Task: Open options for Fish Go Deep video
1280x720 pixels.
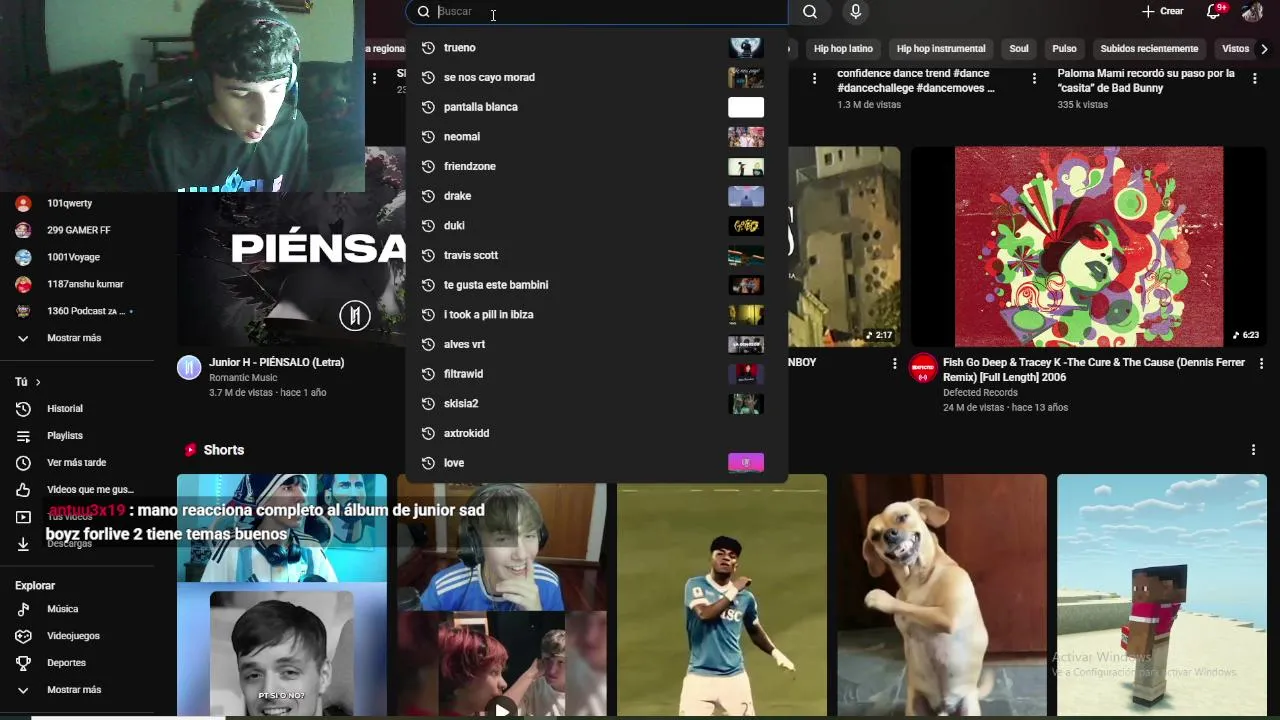Action: [x=1261, y=364]
